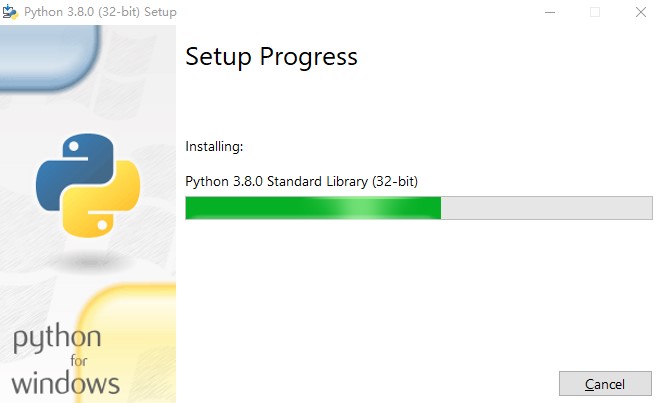Click the yellow snake half of Python logo
Image resolution: width=660 pixels, height=403 pixels.
coord(101,200)
